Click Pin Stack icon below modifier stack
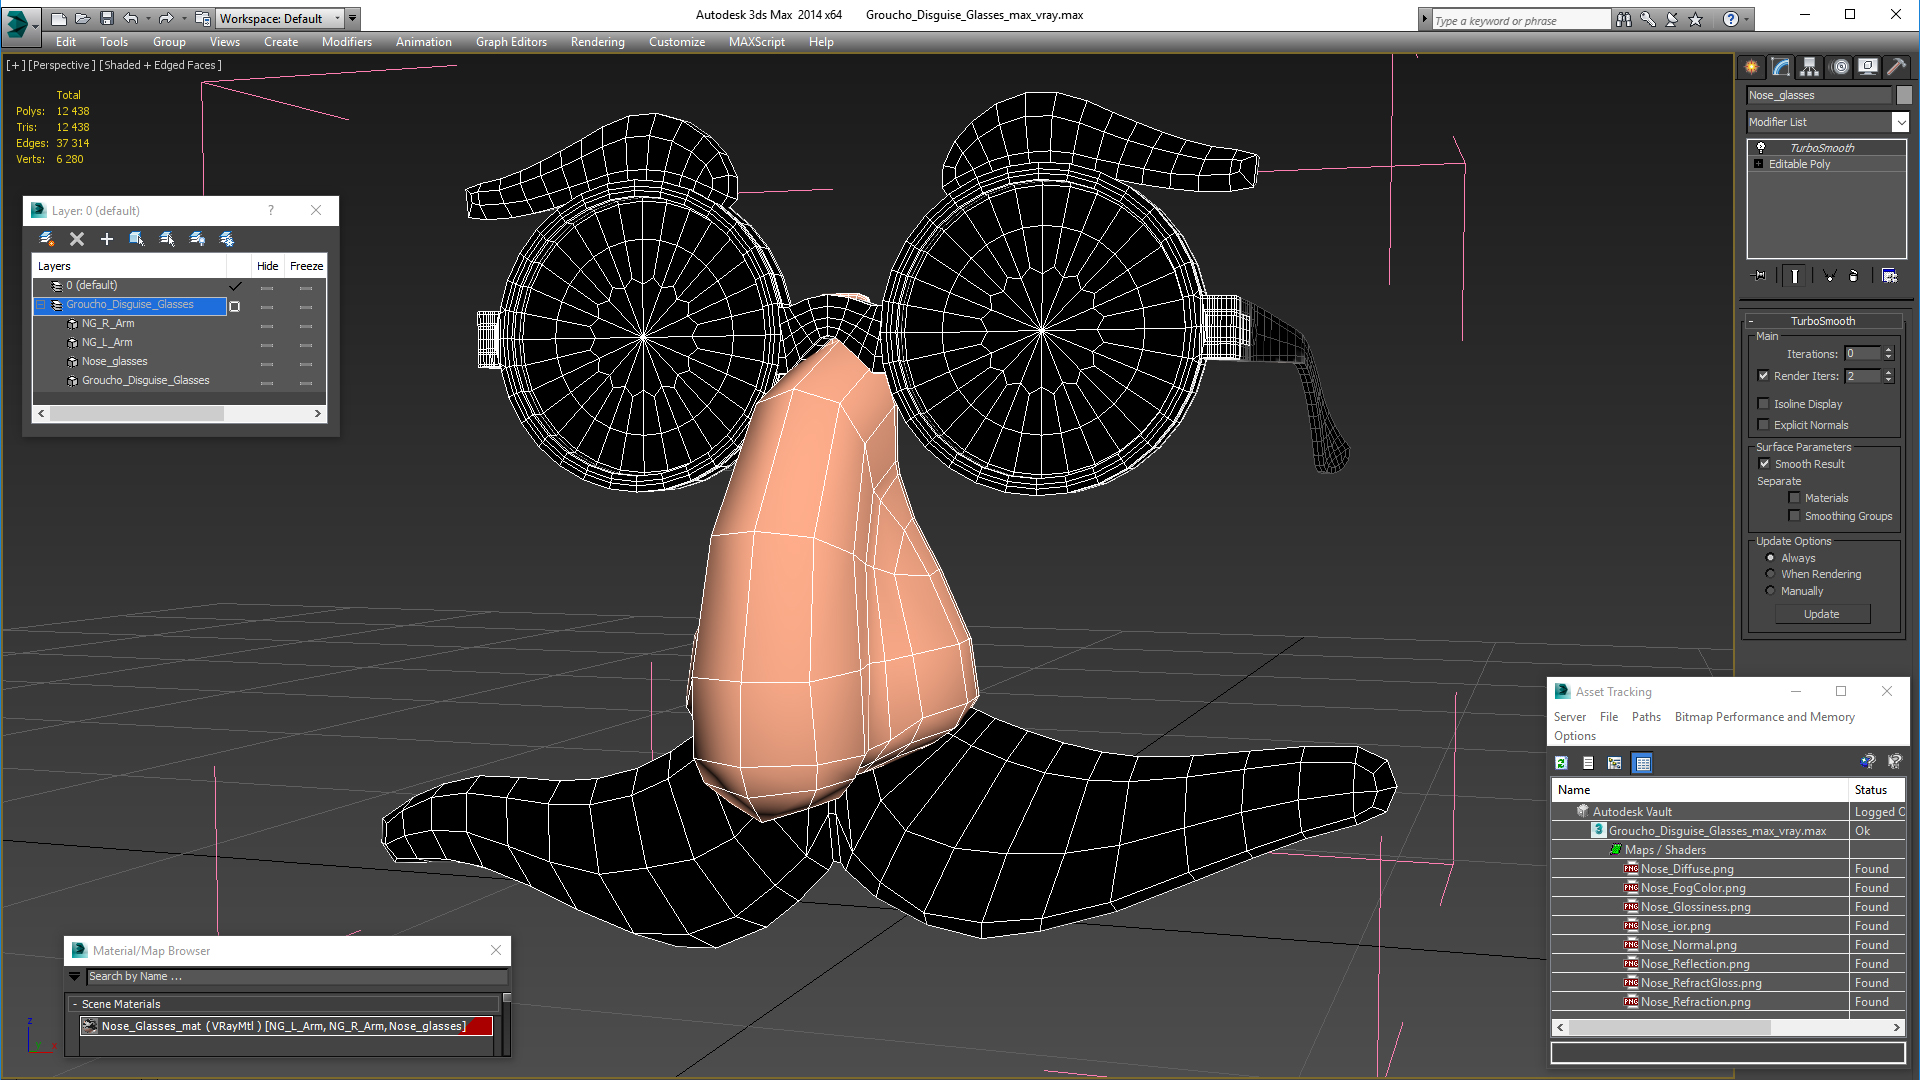 (x=1760, y=276)
